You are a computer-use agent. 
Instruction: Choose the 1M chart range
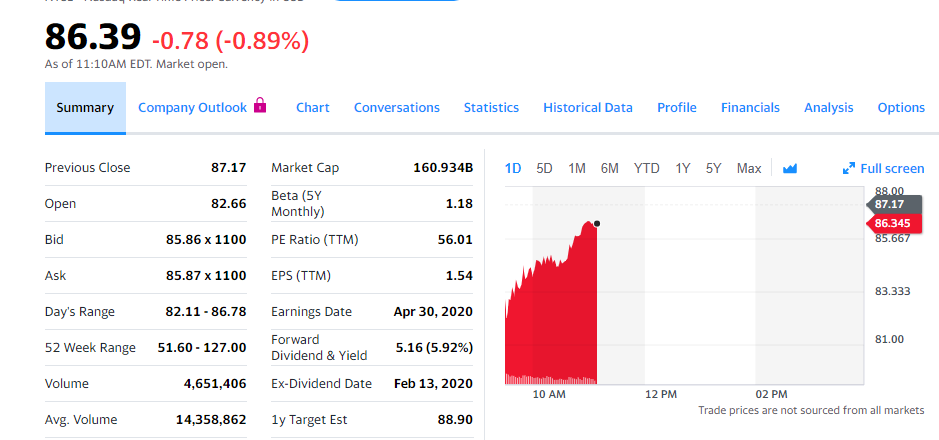tap(577, 169)
